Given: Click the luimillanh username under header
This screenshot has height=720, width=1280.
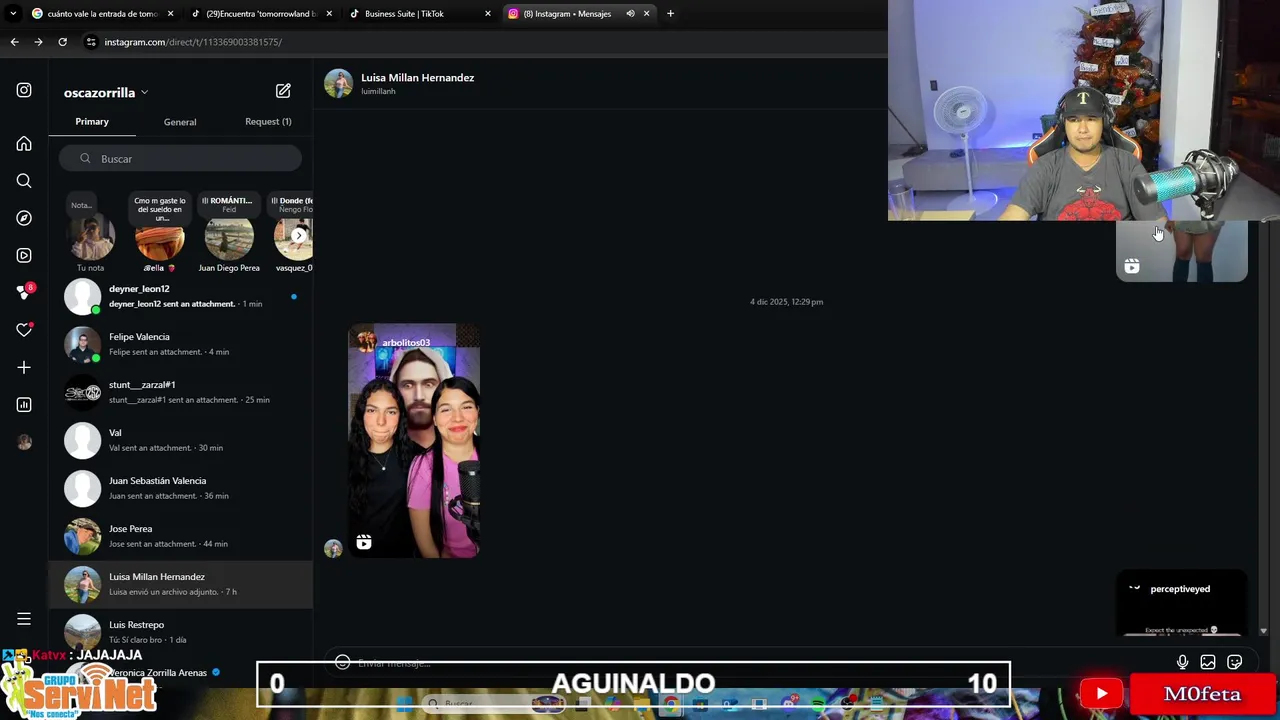Looking at the screenshot, I should coord(378,92).
